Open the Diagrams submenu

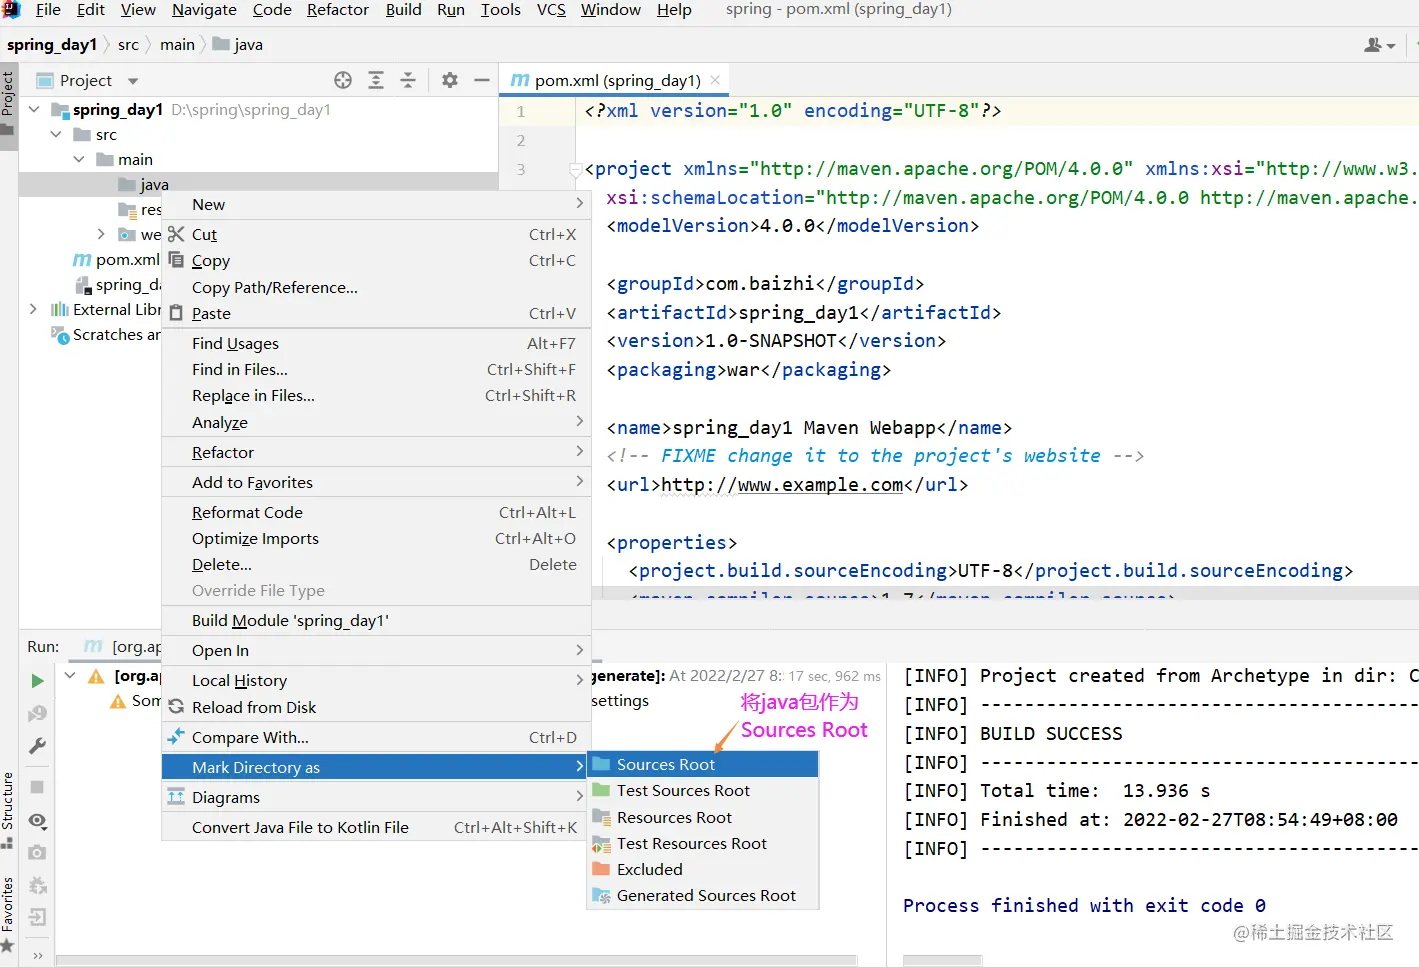click(376, 797)
